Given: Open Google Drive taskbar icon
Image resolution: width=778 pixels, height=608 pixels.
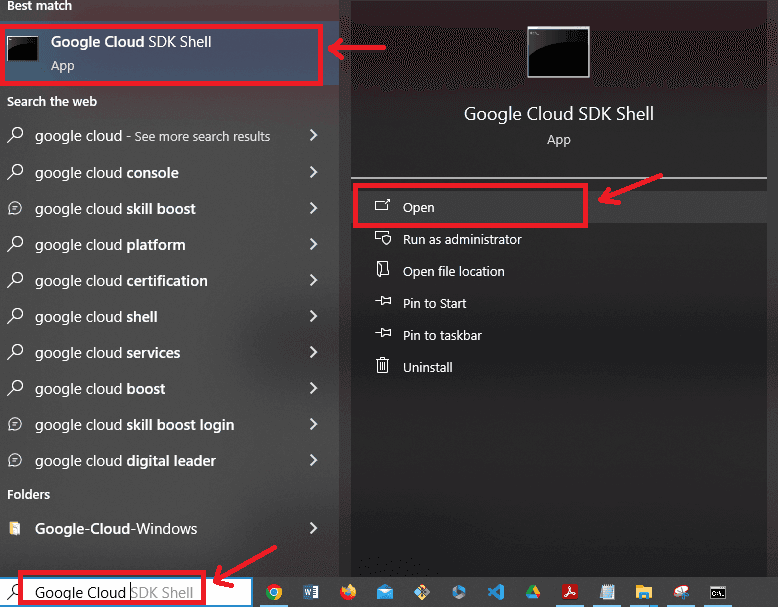Looking at the screenshot, I should click(x=533, y=593).
